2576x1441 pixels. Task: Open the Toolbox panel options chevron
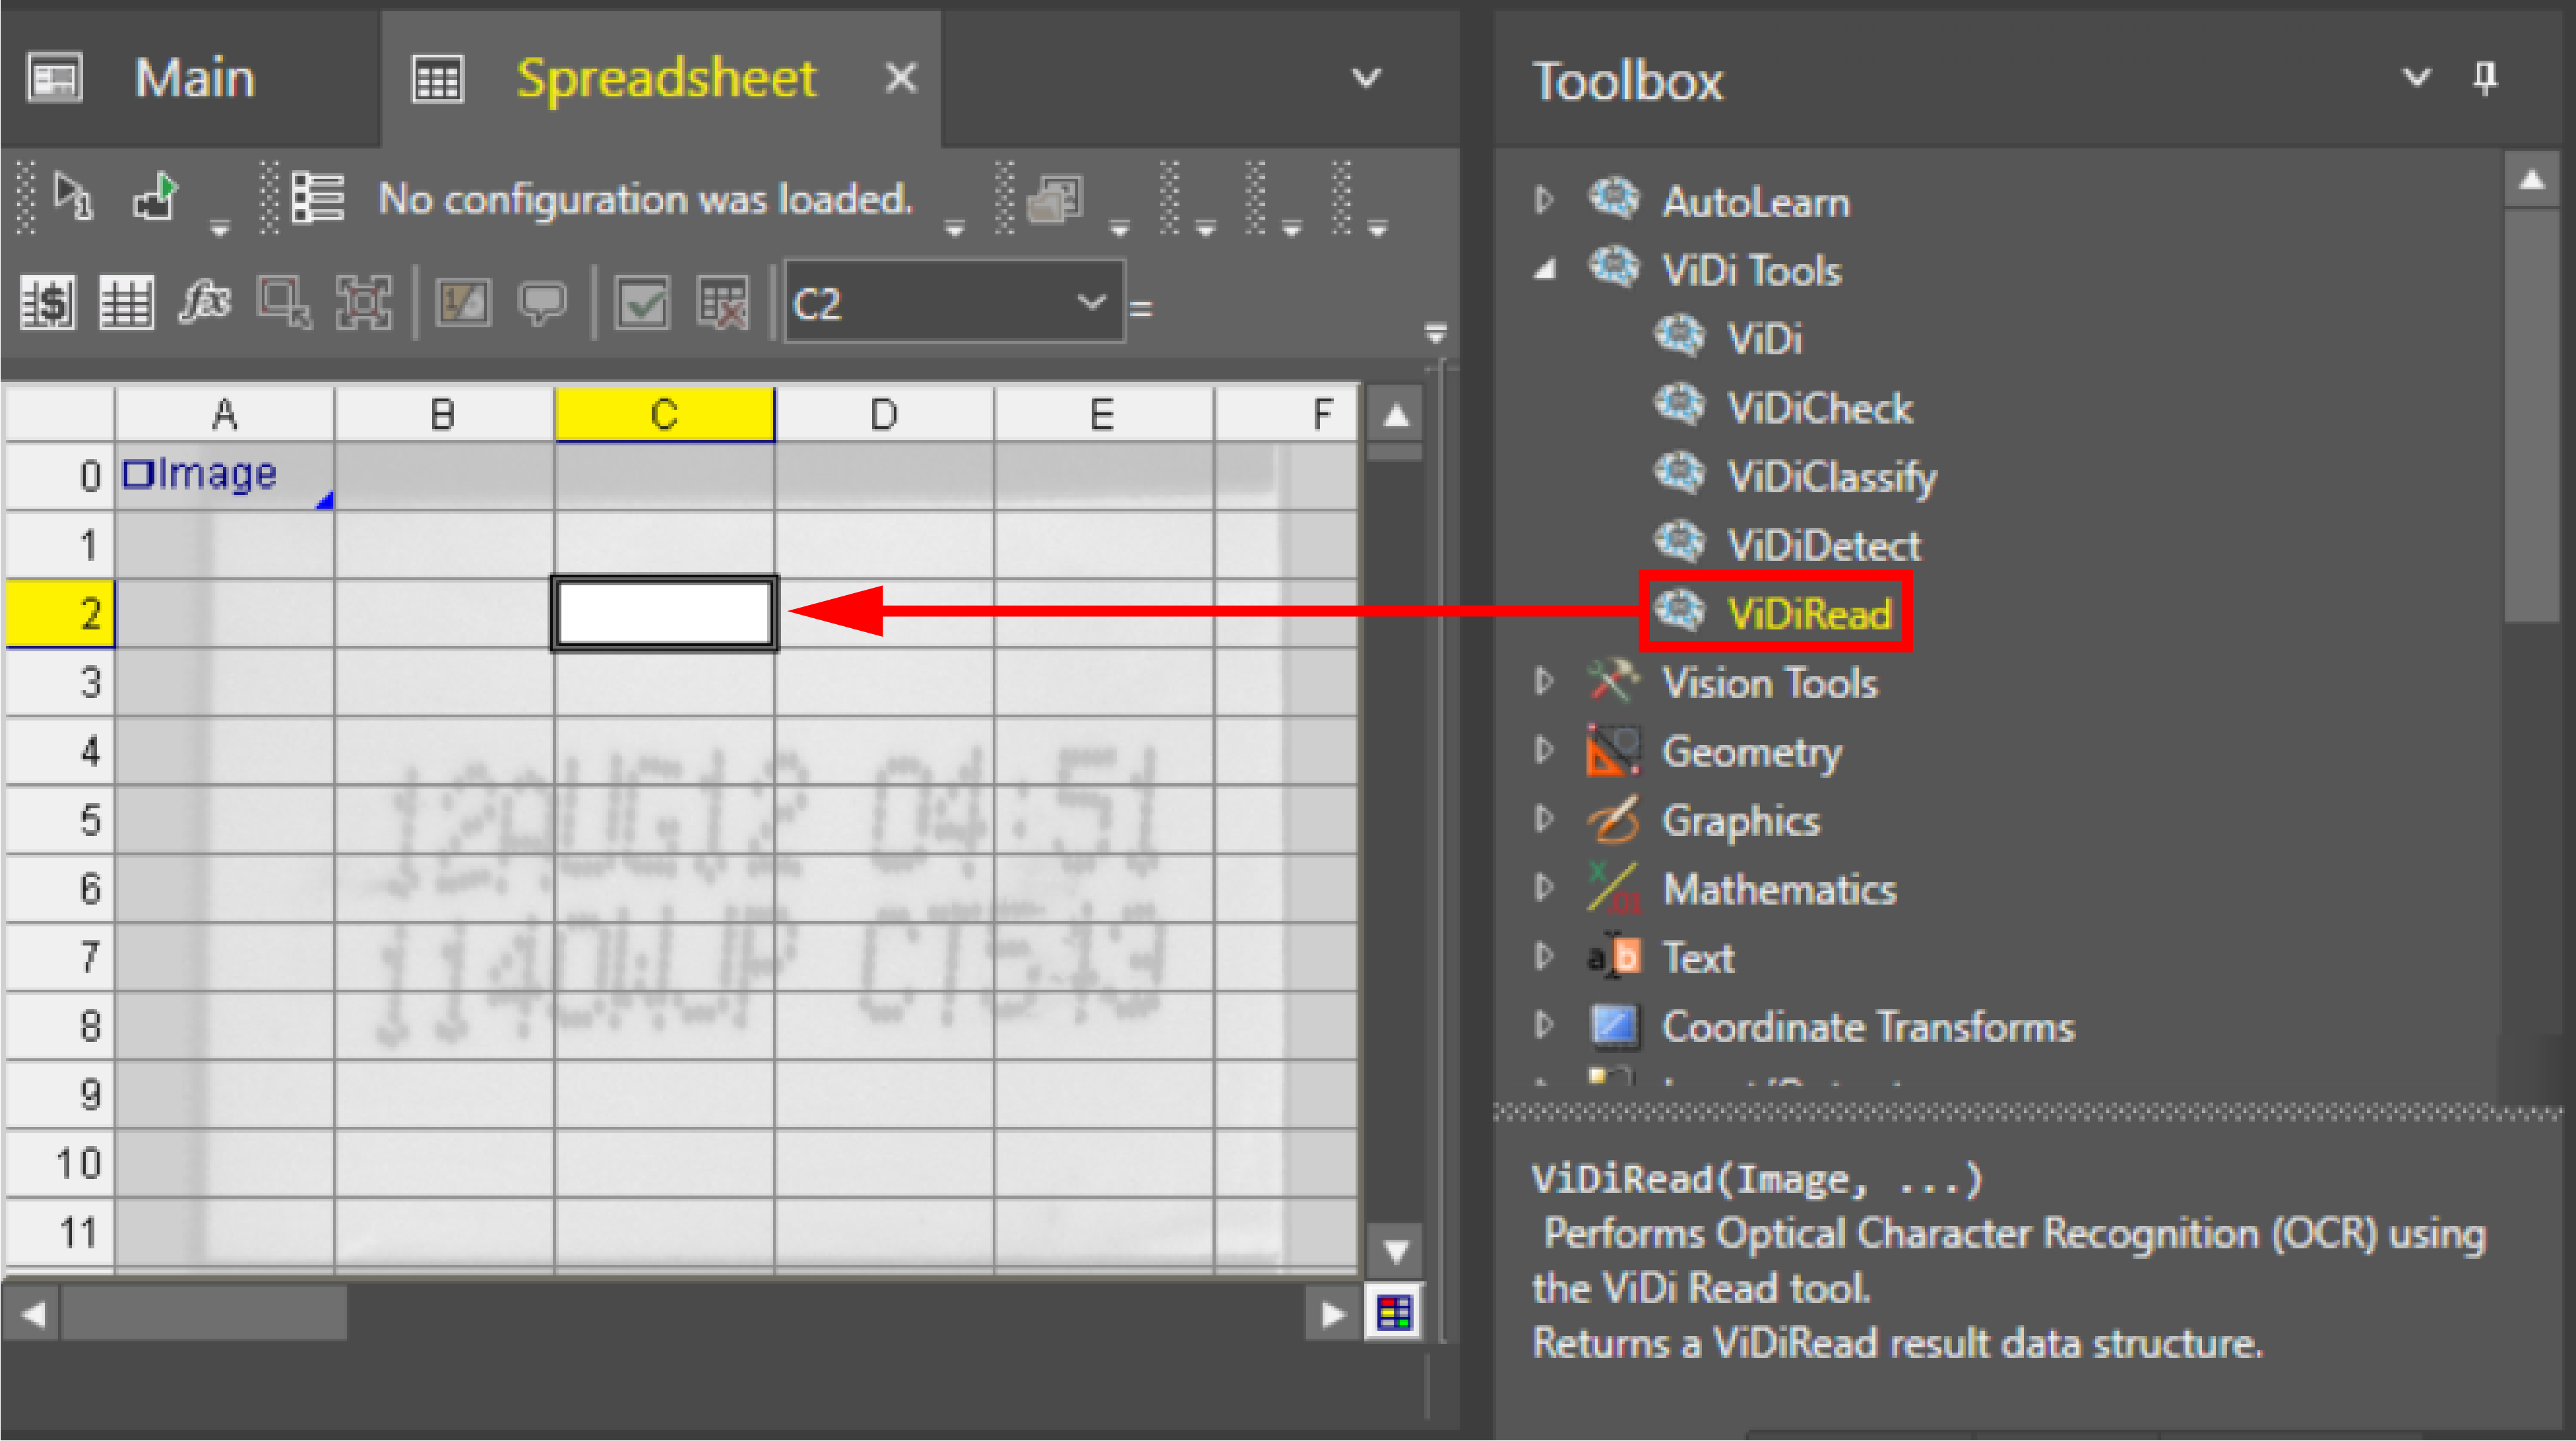tap(2416, 78)
